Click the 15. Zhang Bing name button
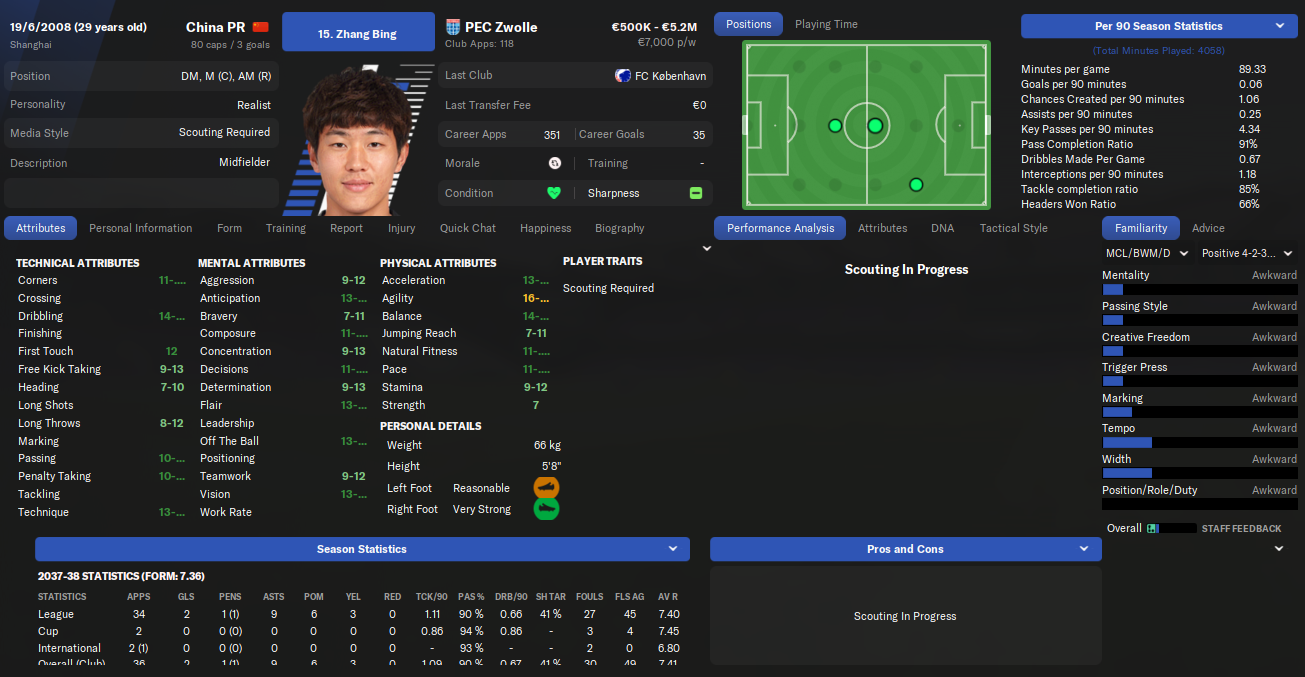Screen dimensions: 1305x677 pos(358,33)
